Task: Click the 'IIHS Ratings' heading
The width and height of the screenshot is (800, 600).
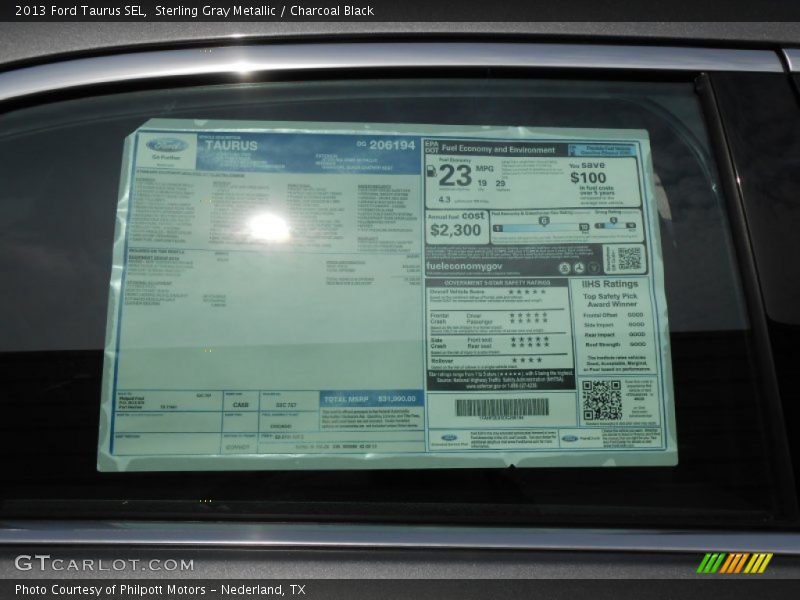Action: click(x=610, y=284)
